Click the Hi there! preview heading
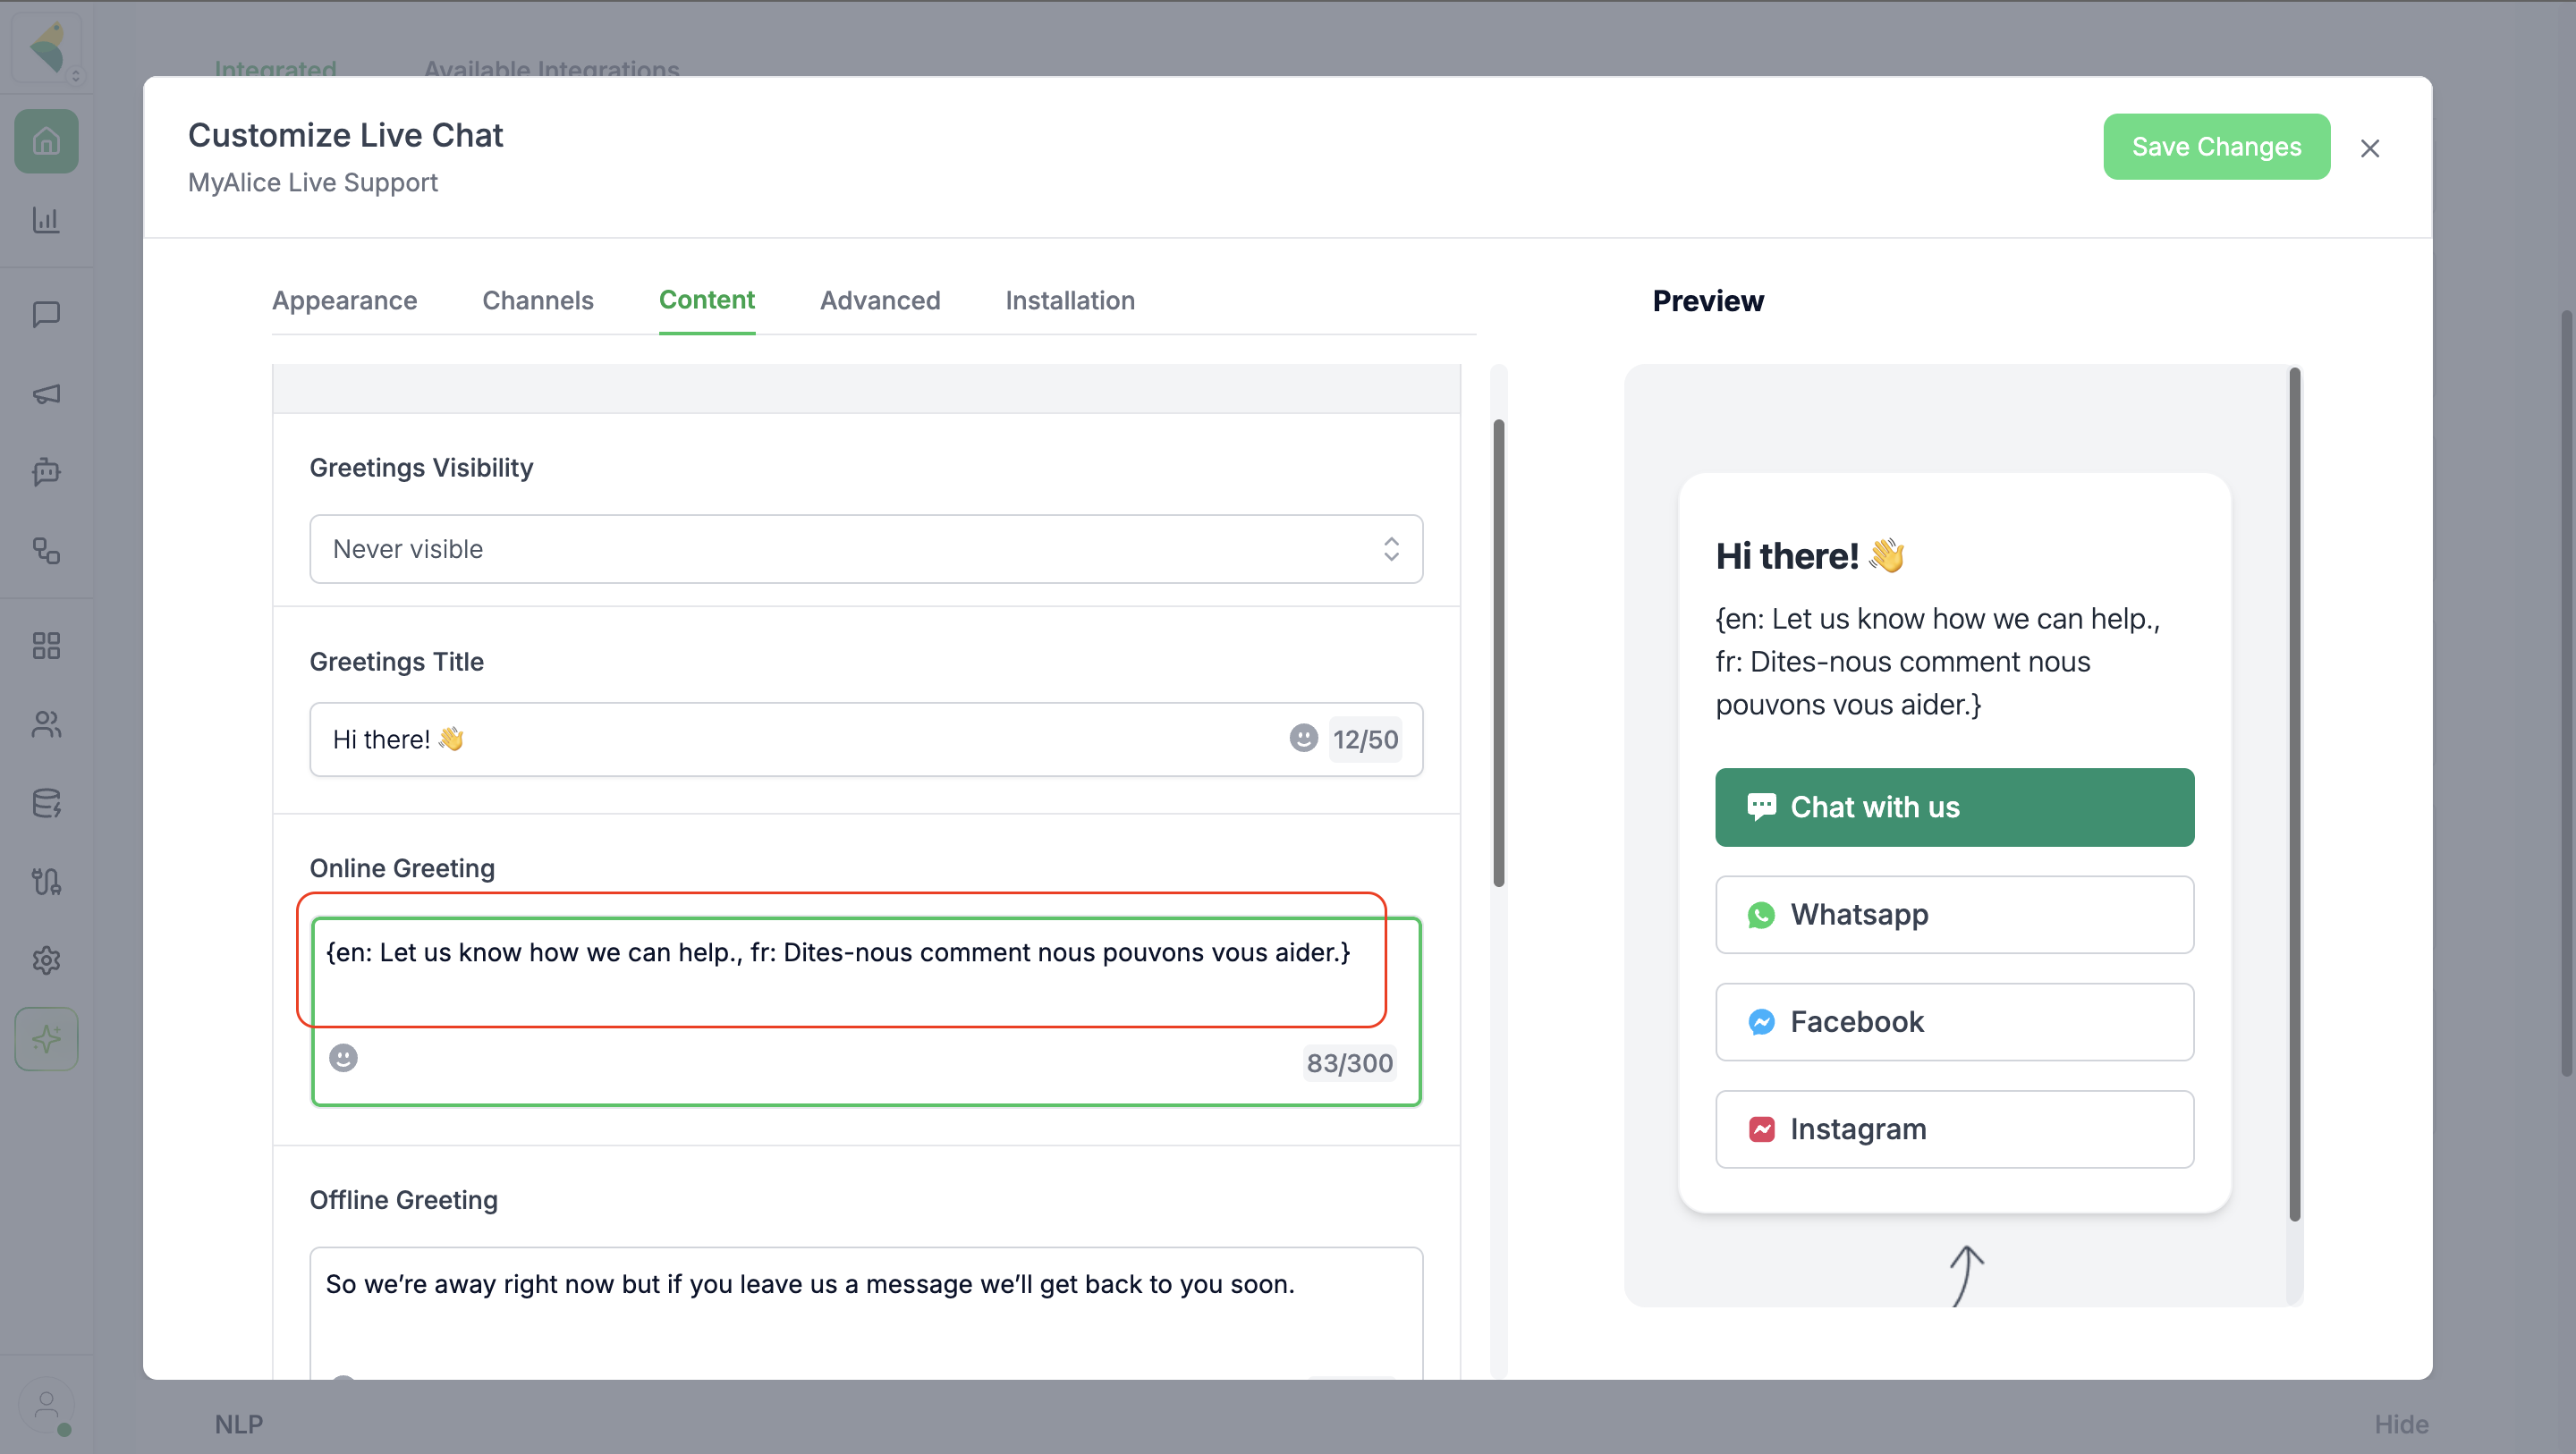 click(1809, 556)
